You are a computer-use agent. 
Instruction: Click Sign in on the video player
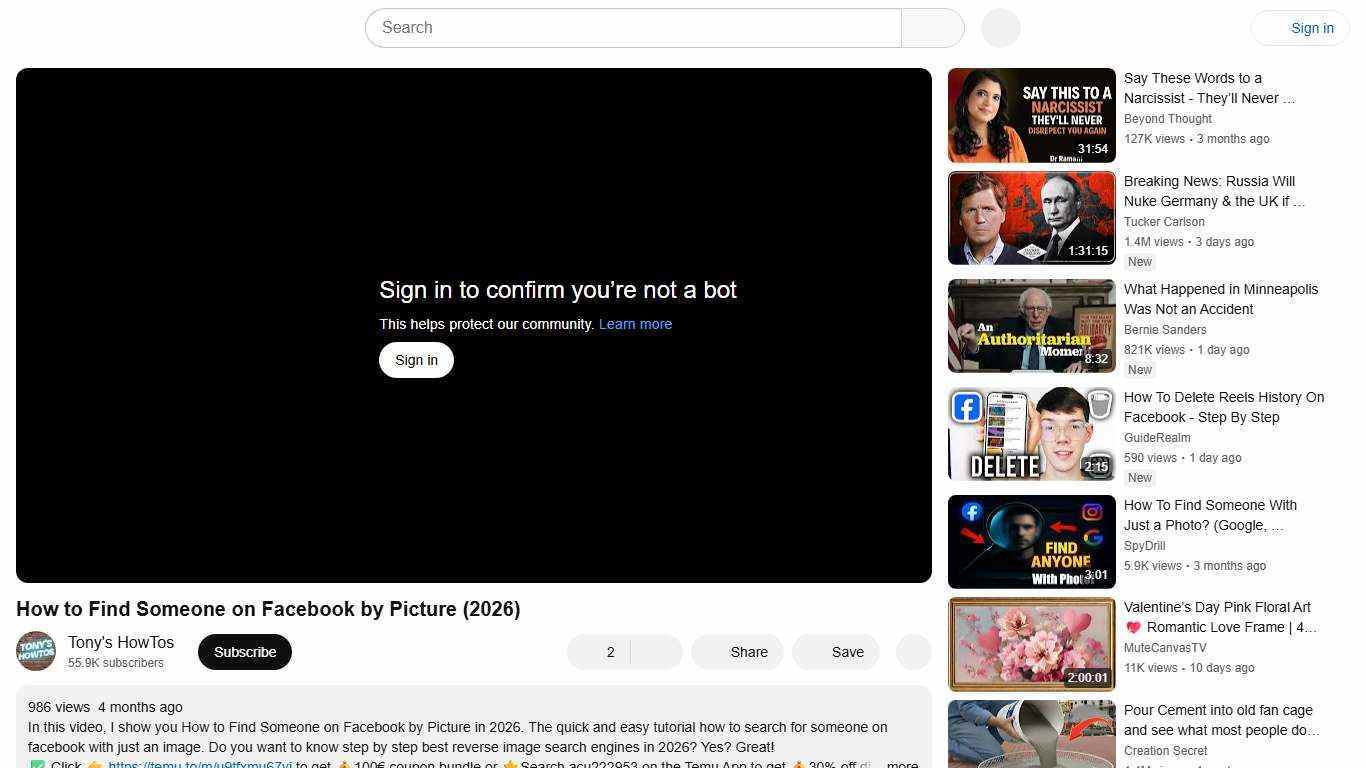416,359
